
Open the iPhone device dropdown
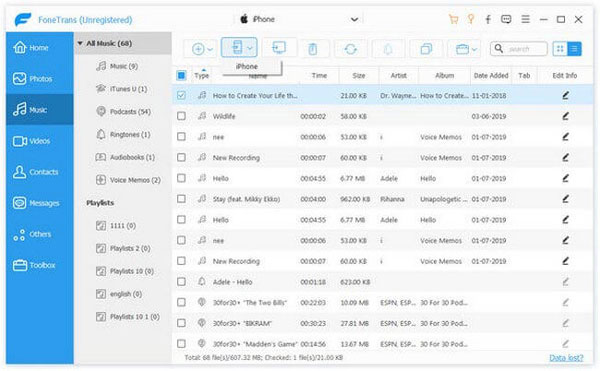point(354,19)
